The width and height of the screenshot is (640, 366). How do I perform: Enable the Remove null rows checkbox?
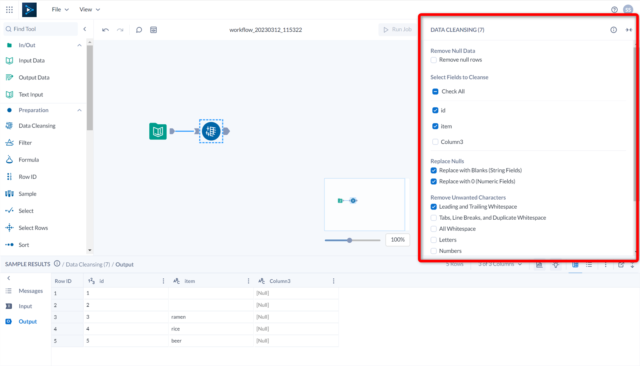click(x=433, y=60)
